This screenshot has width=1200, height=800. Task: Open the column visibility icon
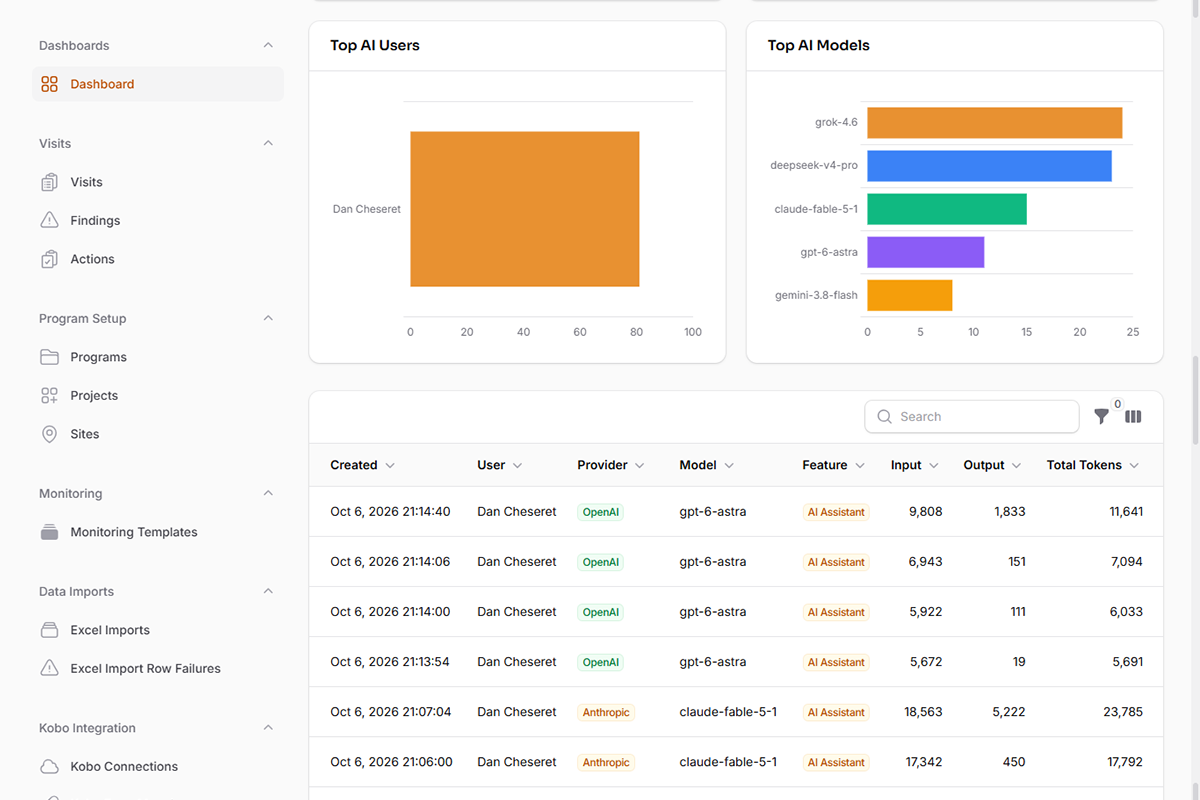point(1133,417)
